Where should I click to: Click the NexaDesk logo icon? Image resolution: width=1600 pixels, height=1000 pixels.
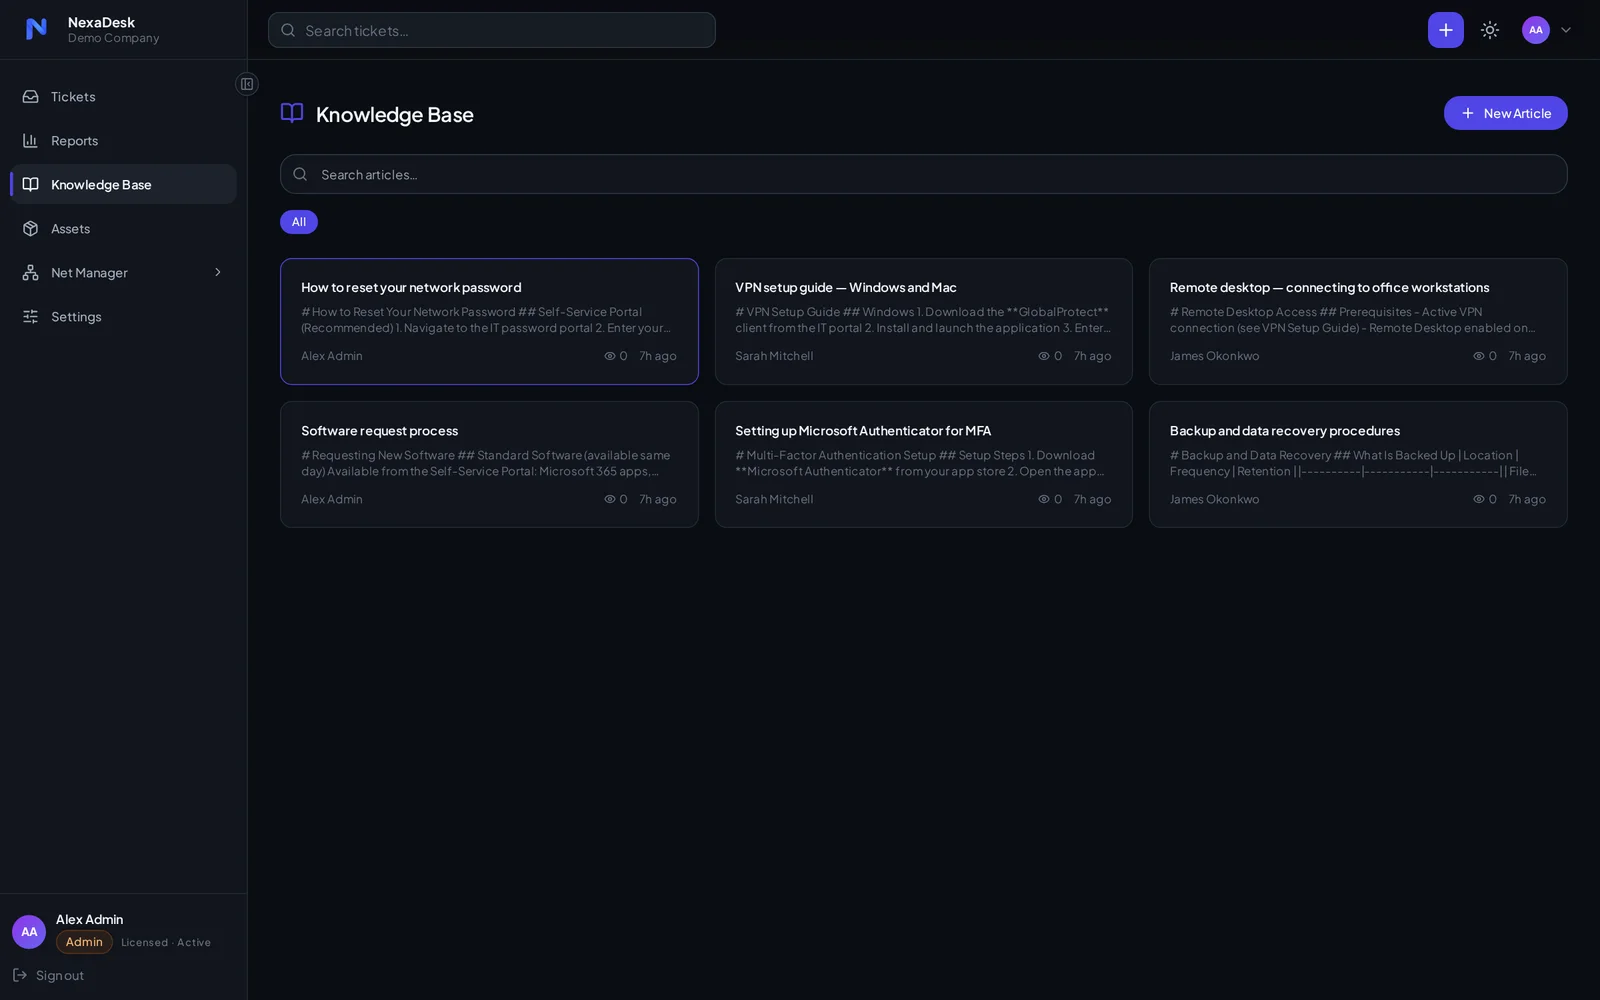[x=36, y=29]
